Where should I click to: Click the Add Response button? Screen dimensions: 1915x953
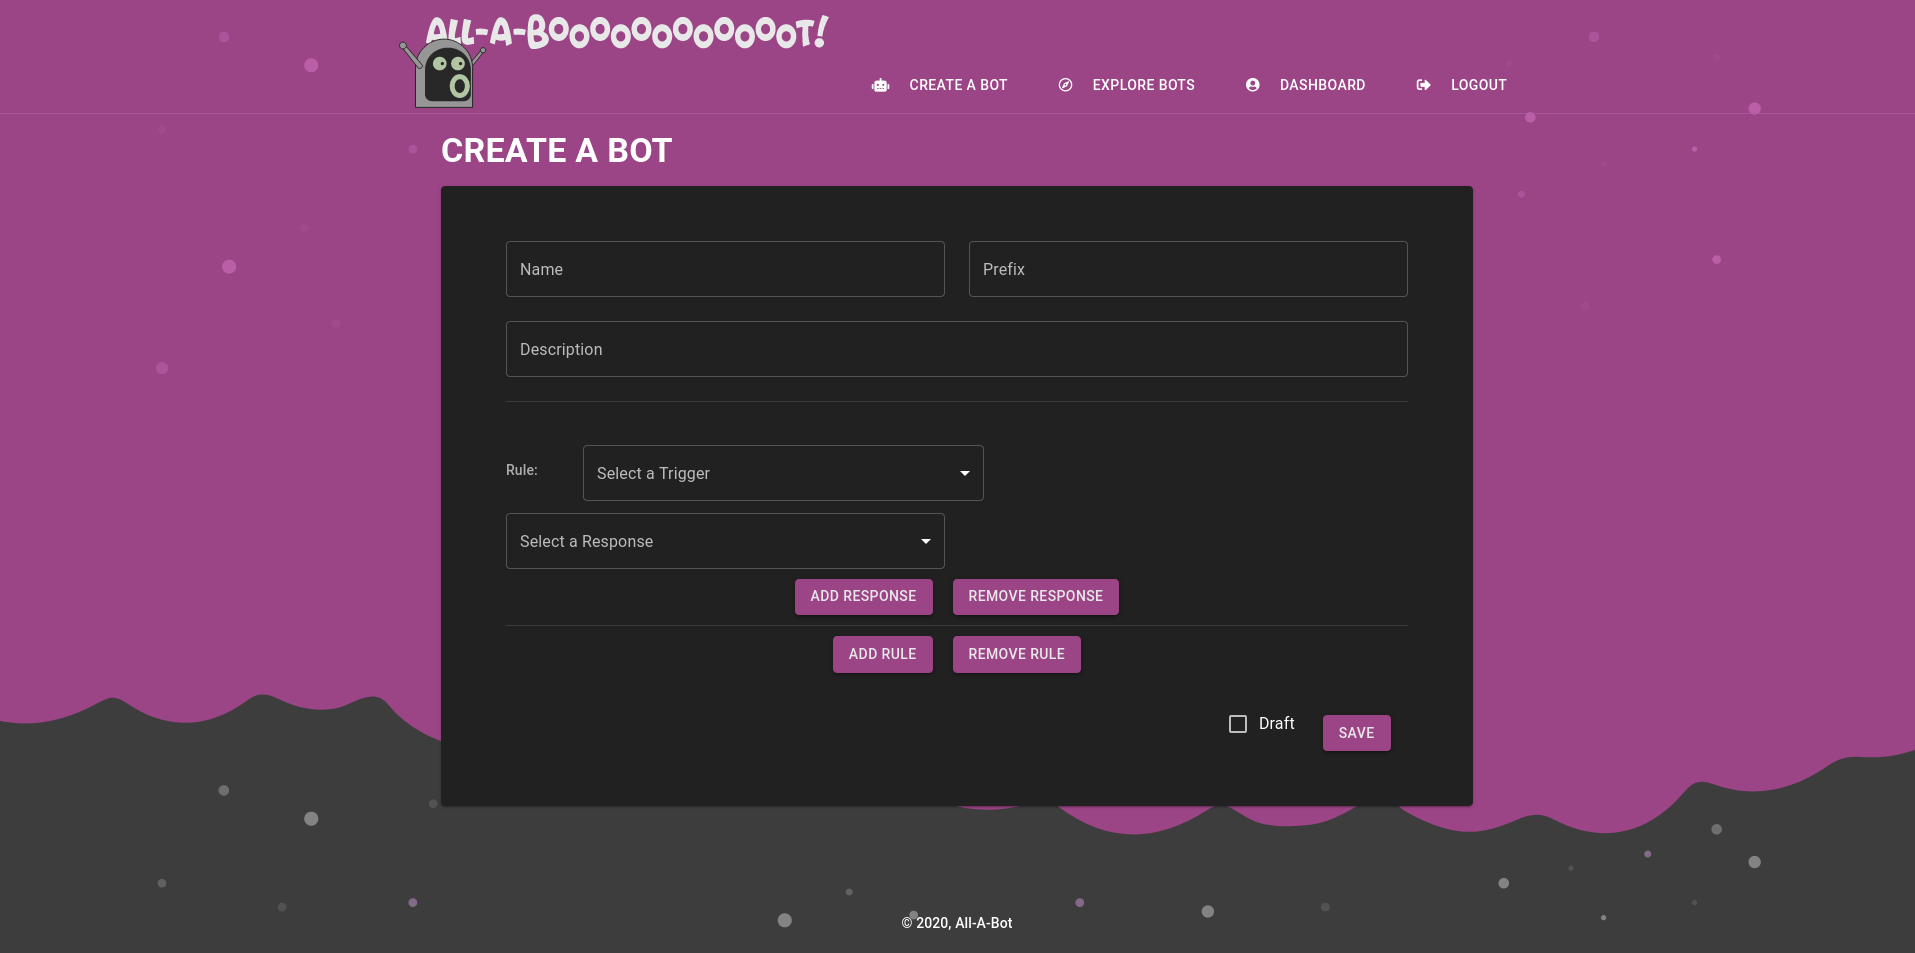coord(864,597)
